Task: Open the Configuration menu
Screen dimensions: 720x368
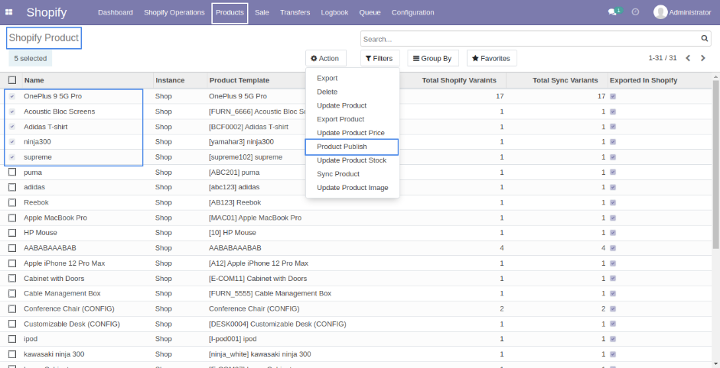Action: [413, 12]
